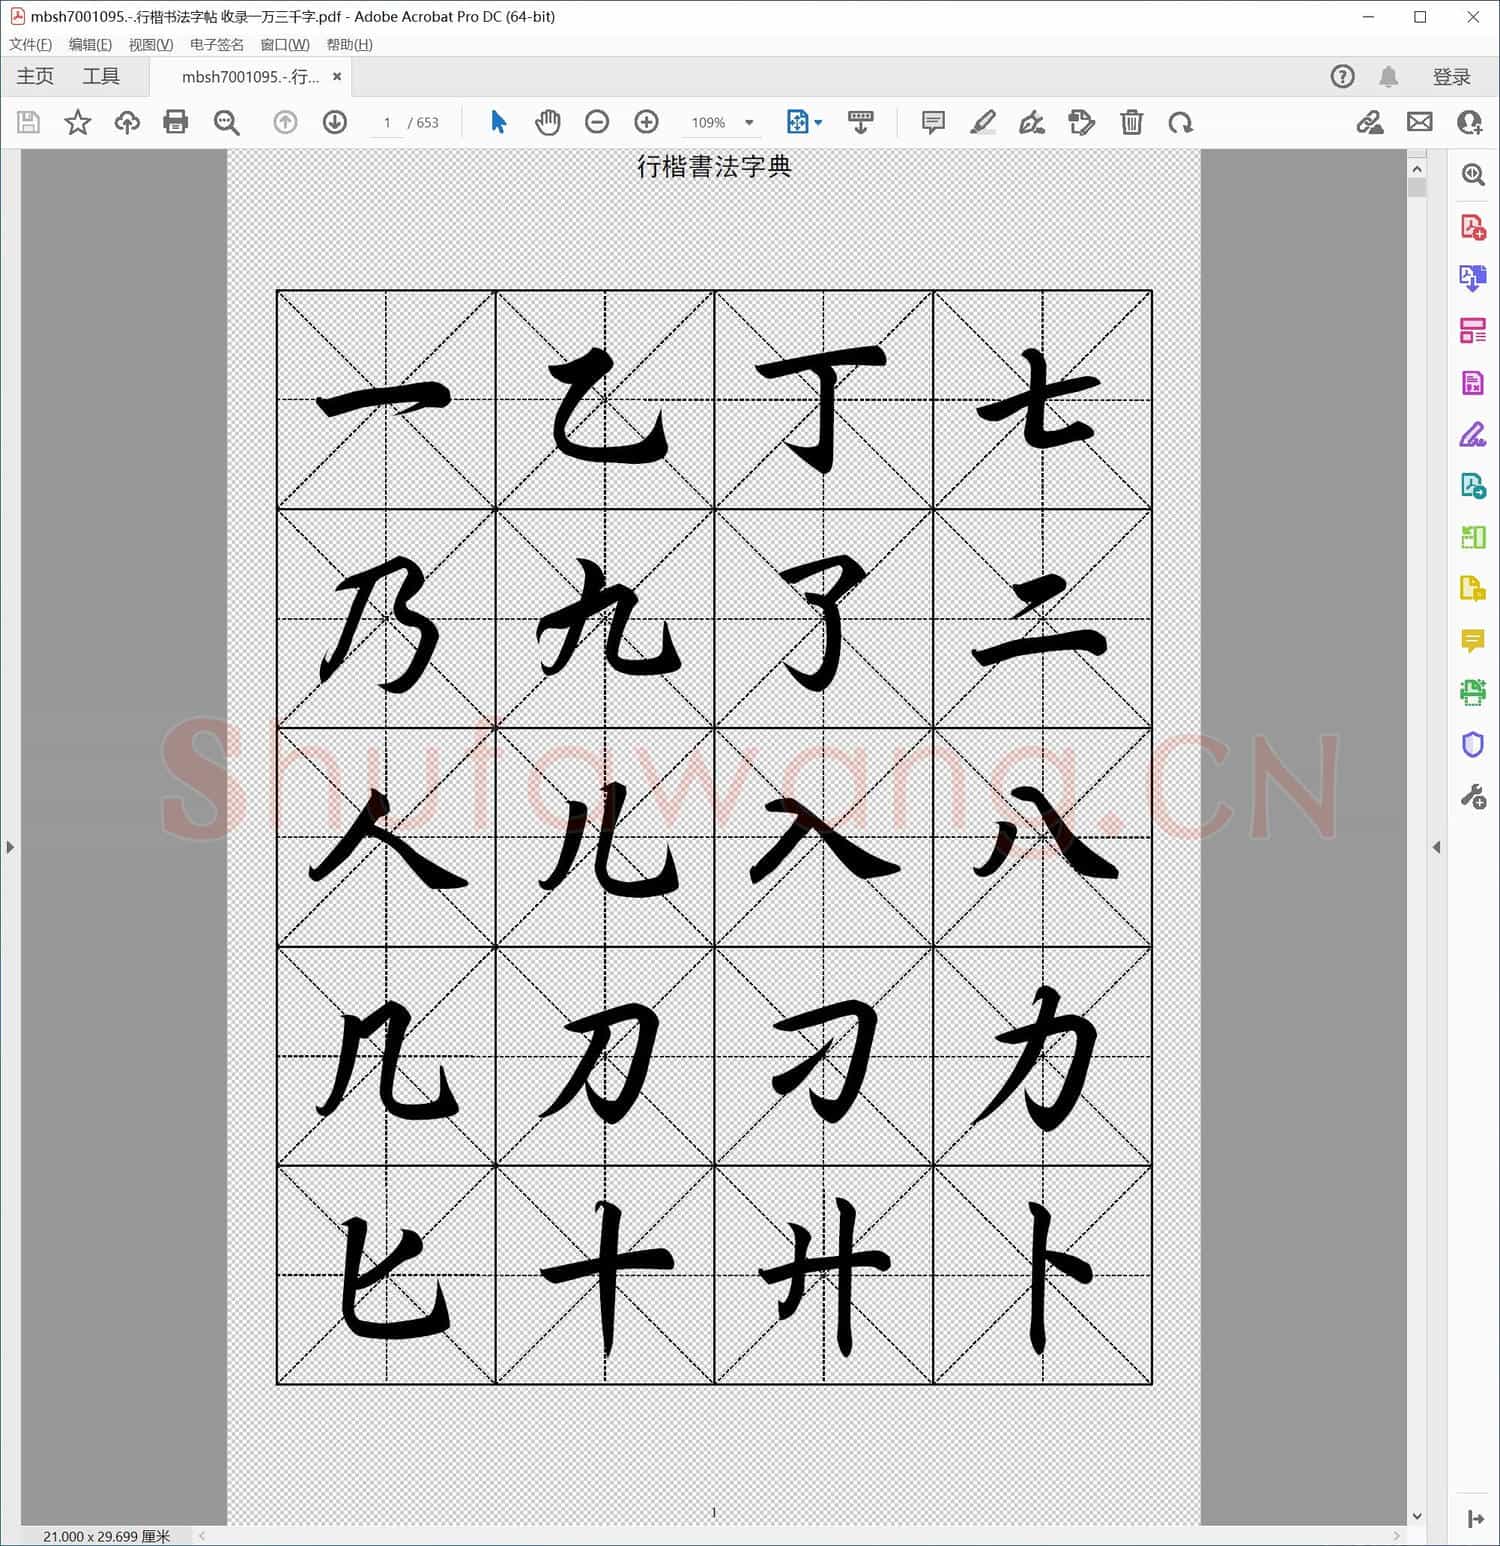The width and height of the screenshot is (1500, 1546).
Task: Open the Export PDF tool in sidebar
Action: [1472, 279]
